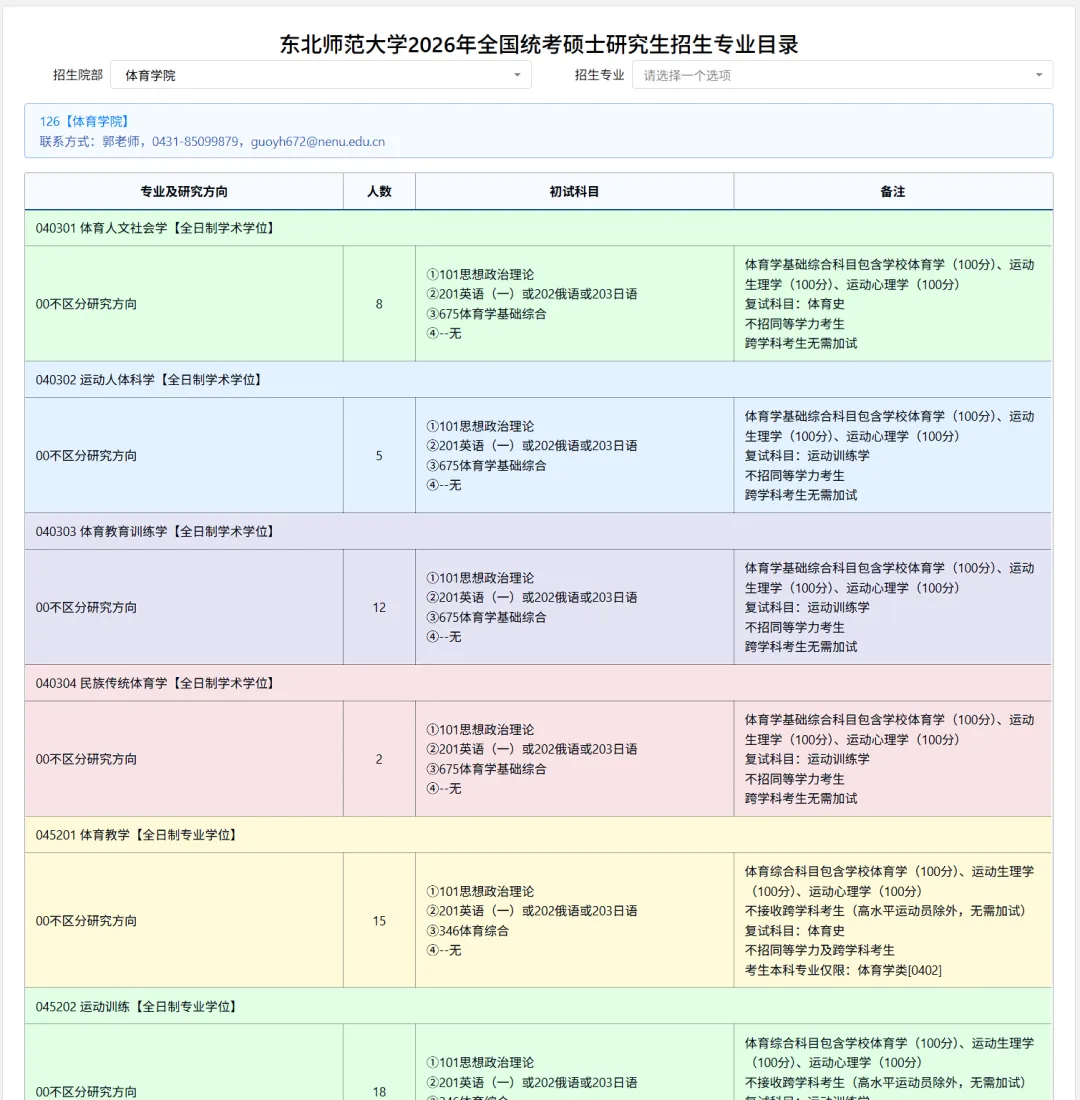Image resolution: width=1080 pixels, height=1100 pixels.
Task: Click ③675体育学基础综合 in 040301 row
Action: (486, 314)
